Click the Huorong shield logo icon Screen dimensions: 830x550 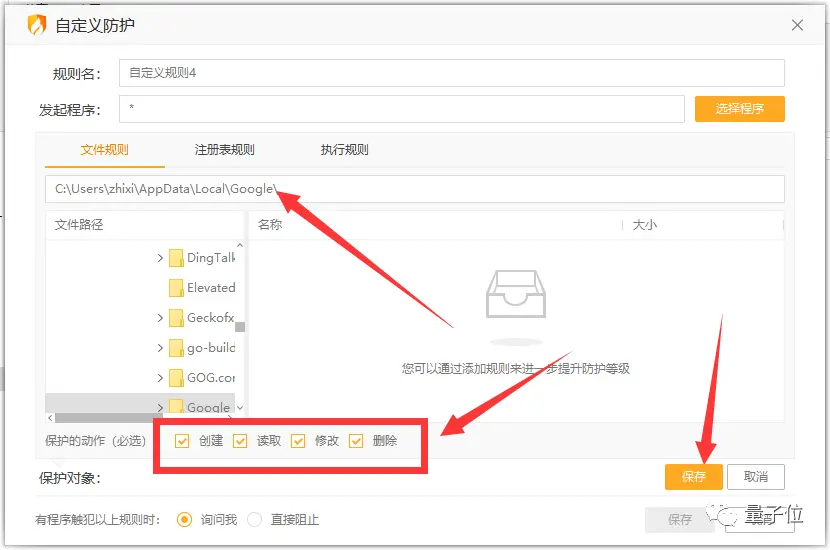click(x=36, y=24)
